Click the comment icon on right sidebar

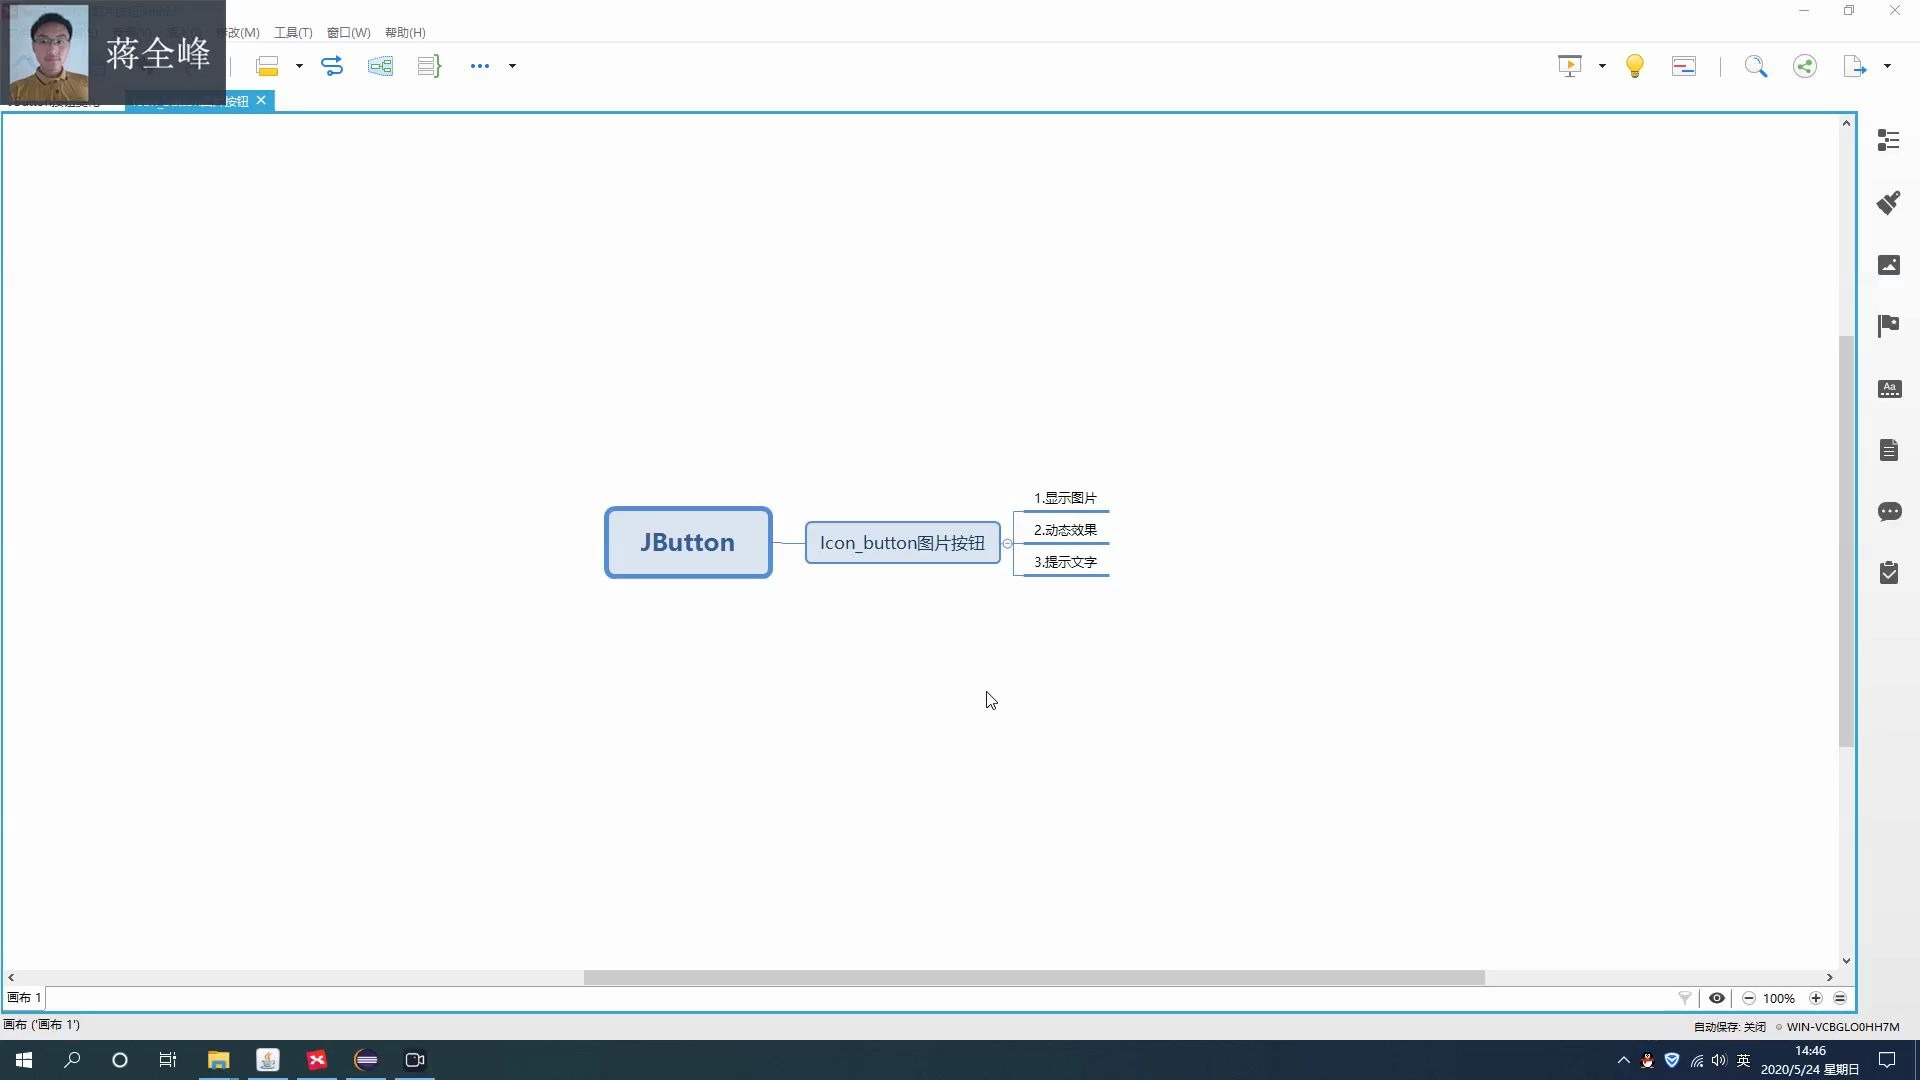click(1888, 510)
